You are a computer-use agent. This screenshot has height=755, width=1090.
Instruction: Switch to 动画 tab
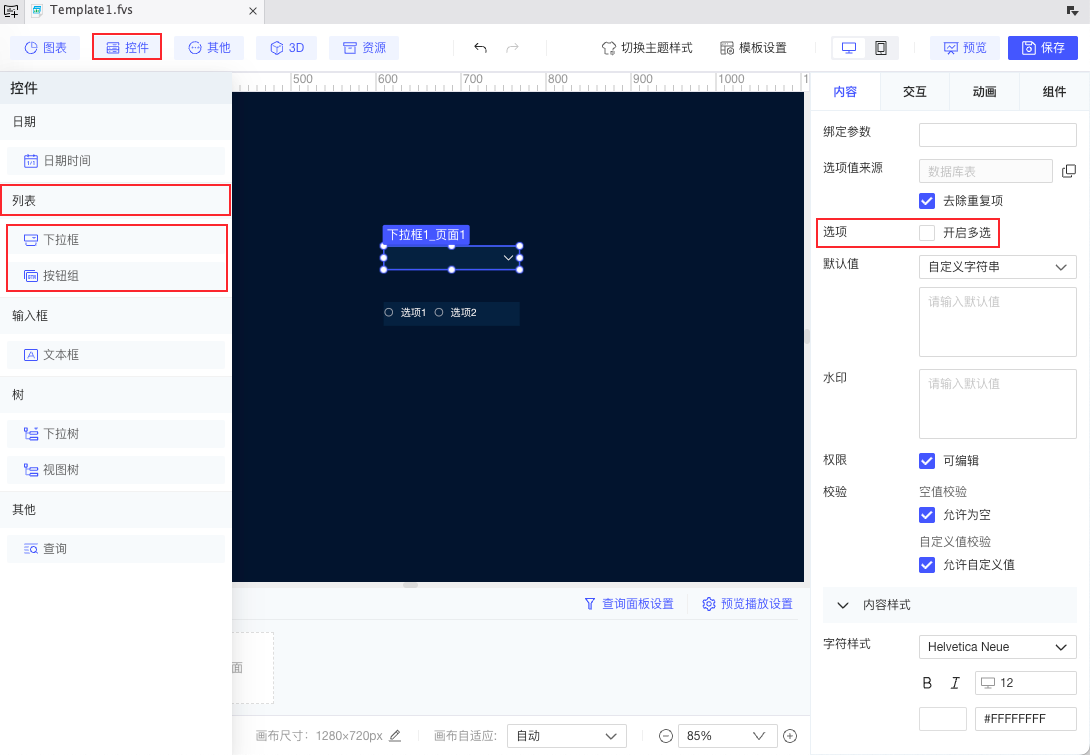coord(984,91)
